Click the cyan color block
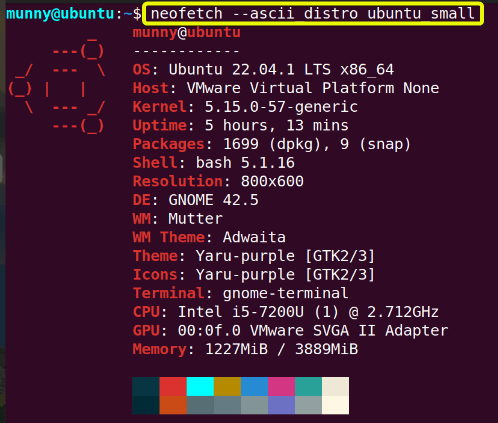This screenshot has height=423, width=498. [200, 386]
